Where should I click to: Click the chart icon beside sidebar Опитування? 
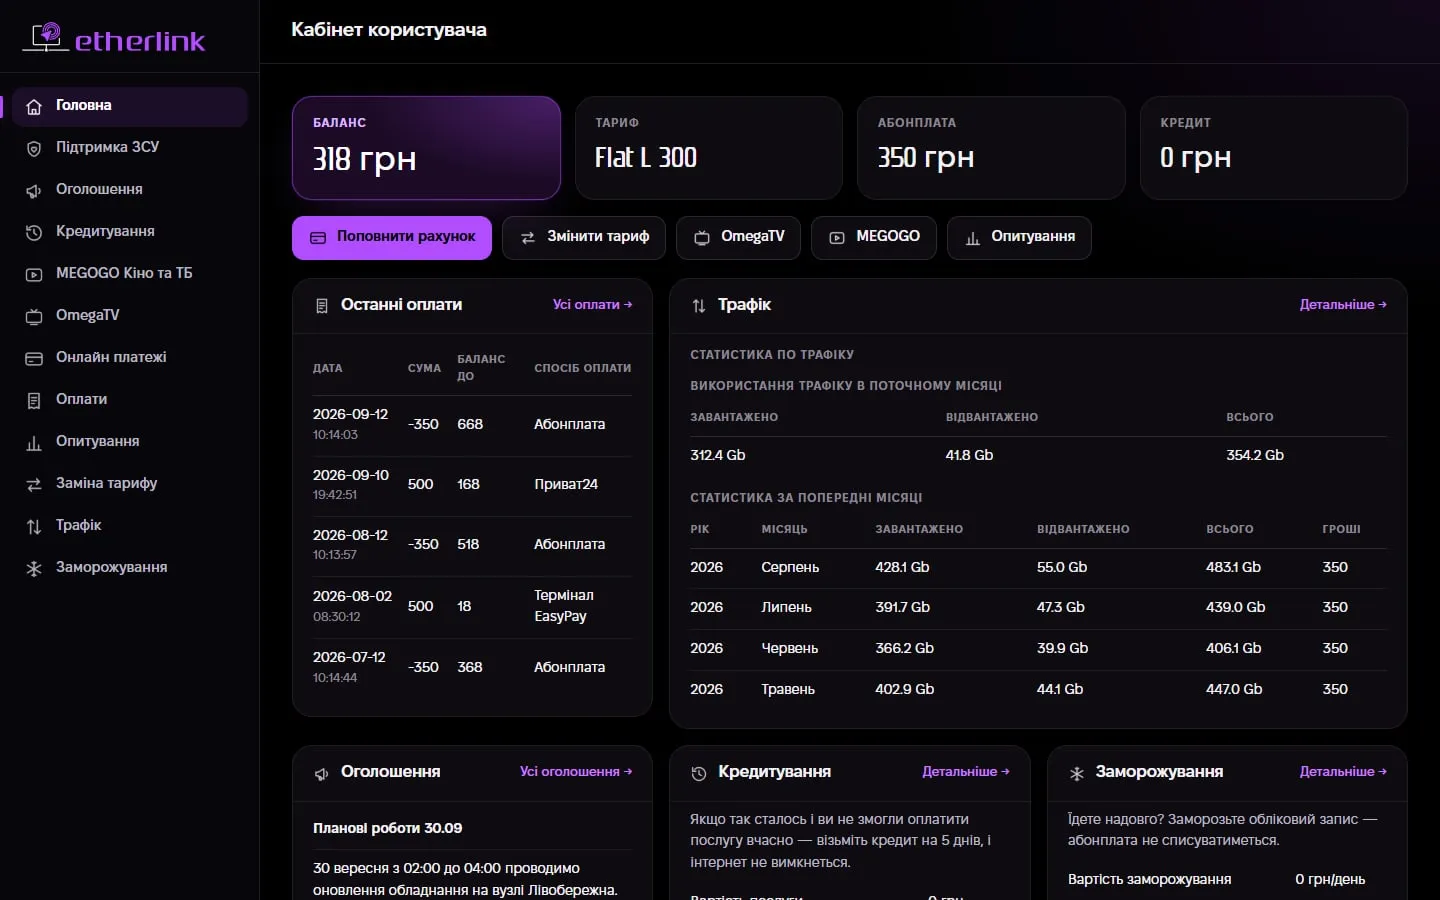tap(34, 443)
